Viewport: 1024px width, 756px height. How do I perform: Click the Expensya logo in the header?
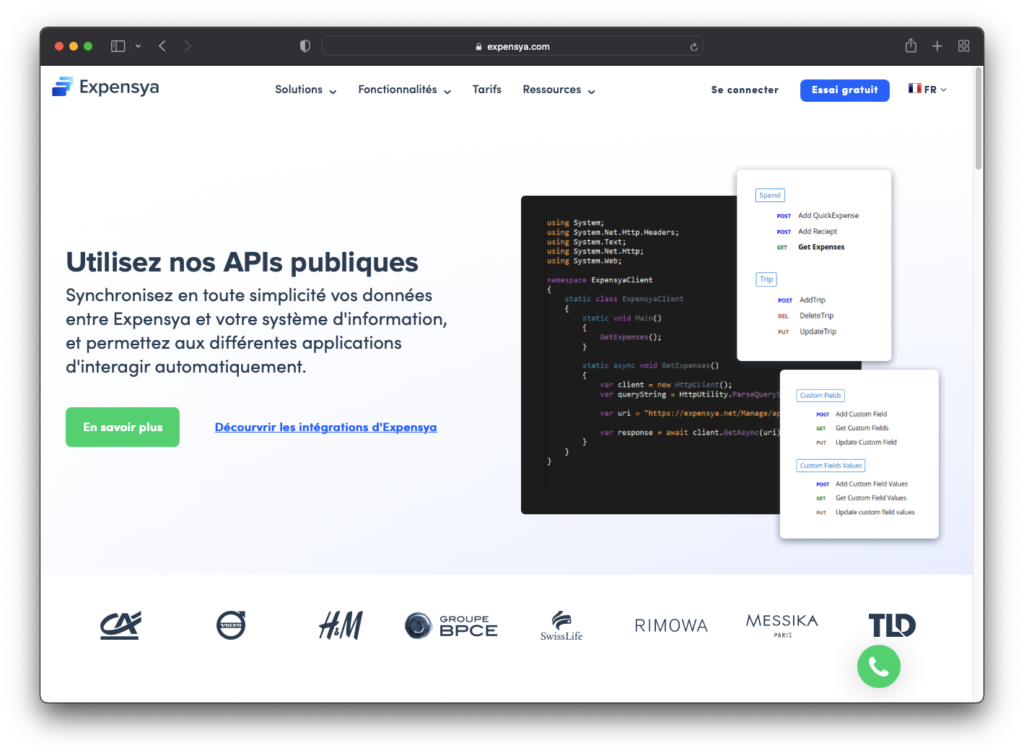(105, 88)
